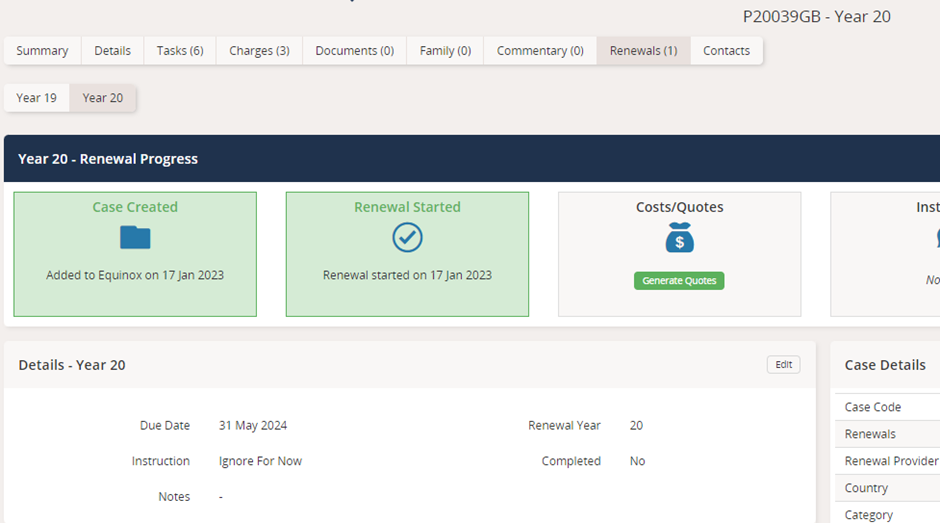
Task: Click the Renewal Year value 20
Action: [x=636, y=425]
